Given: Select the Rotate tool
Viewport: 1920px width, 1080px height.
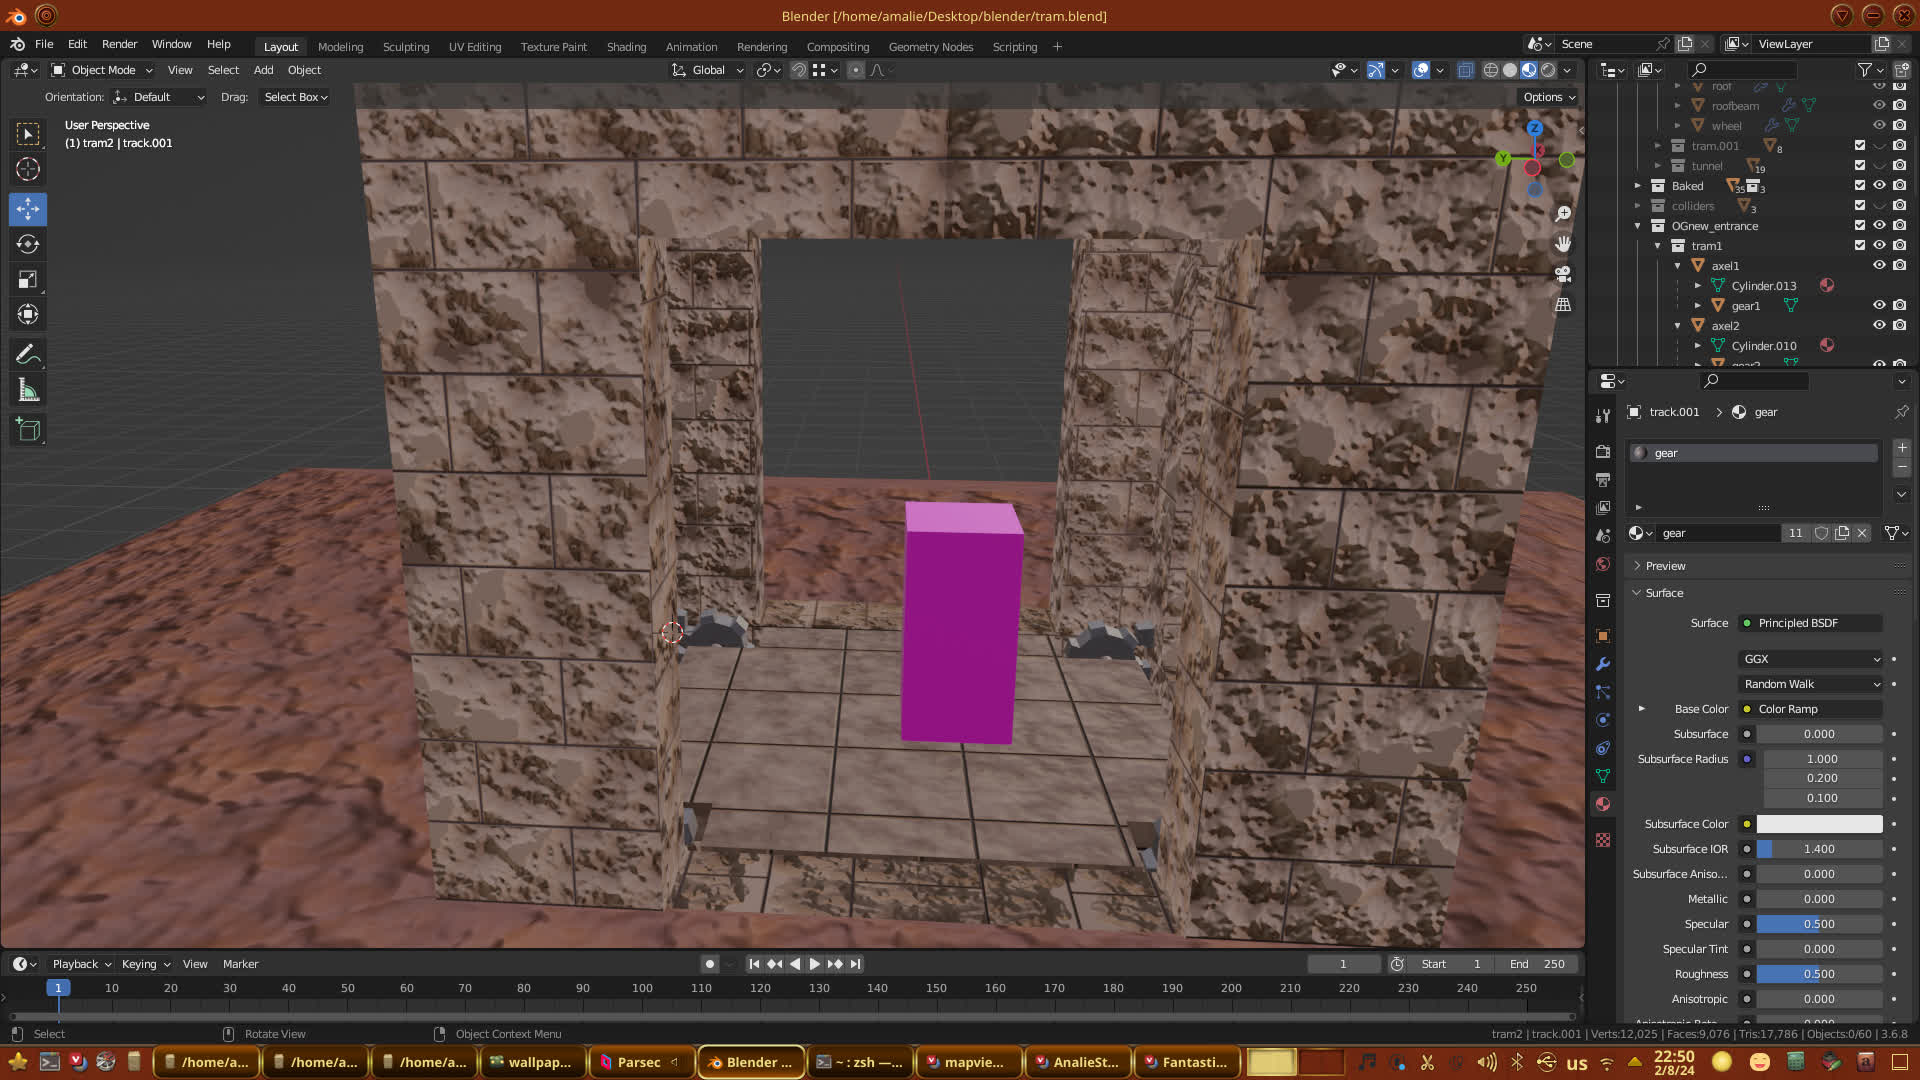Looking at the screenshot, I should coord(28,244).
